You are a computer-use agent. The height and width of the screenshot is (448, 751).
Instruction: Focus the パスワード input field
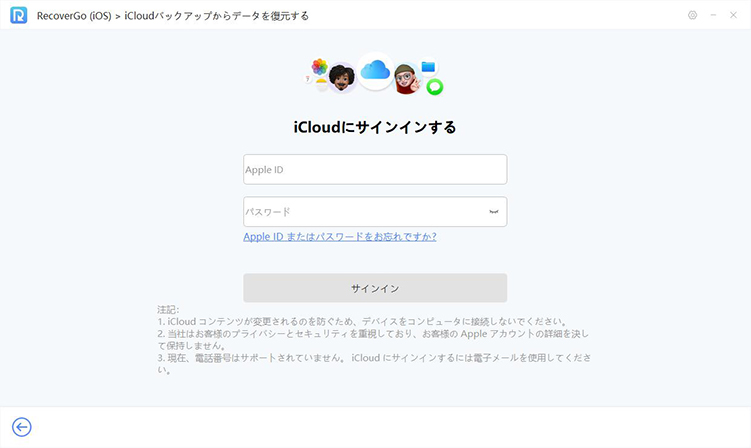coord(375,212)
